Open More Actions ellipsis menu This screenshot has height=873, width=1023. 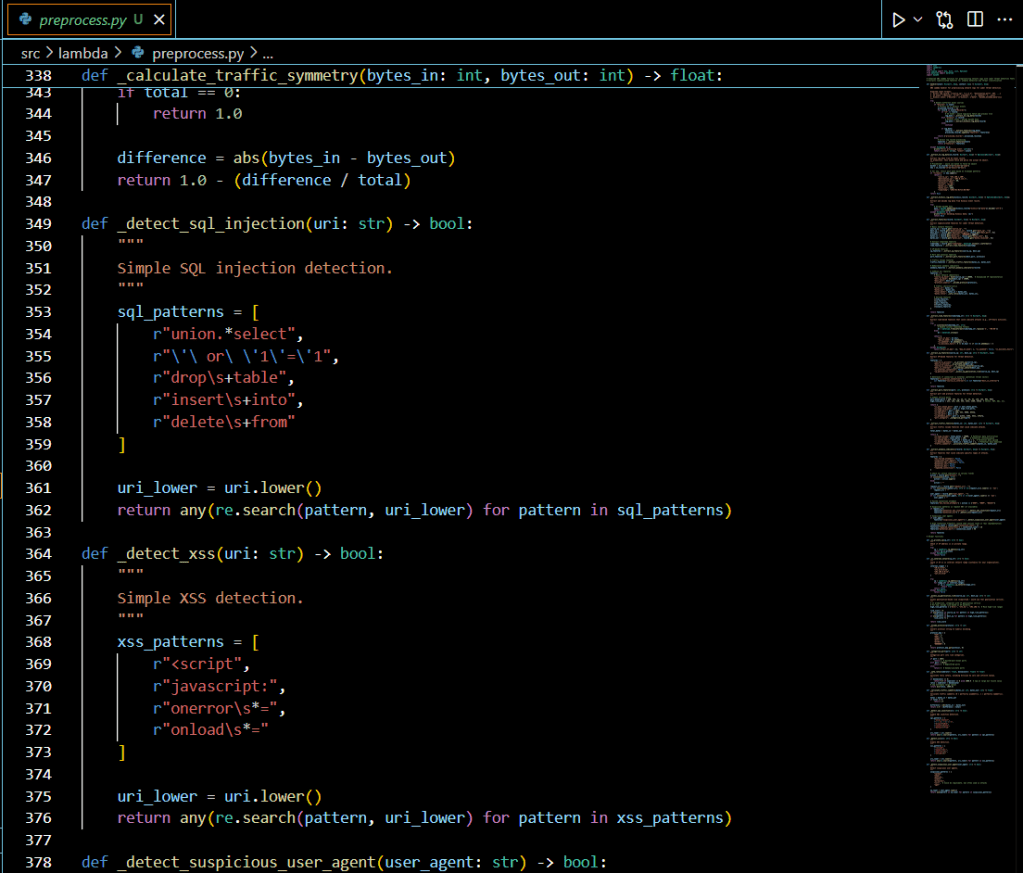(x=1004, y=19)
